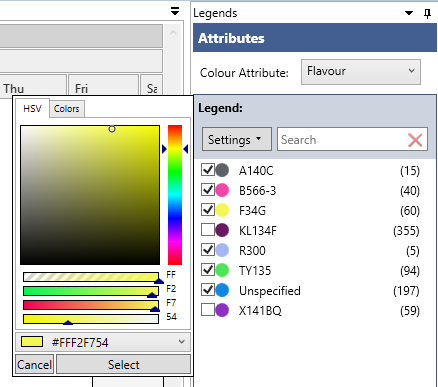This screenshot has width=438, height=387.
Task: Cancel the colour picker
Action: tap(35, 364)
